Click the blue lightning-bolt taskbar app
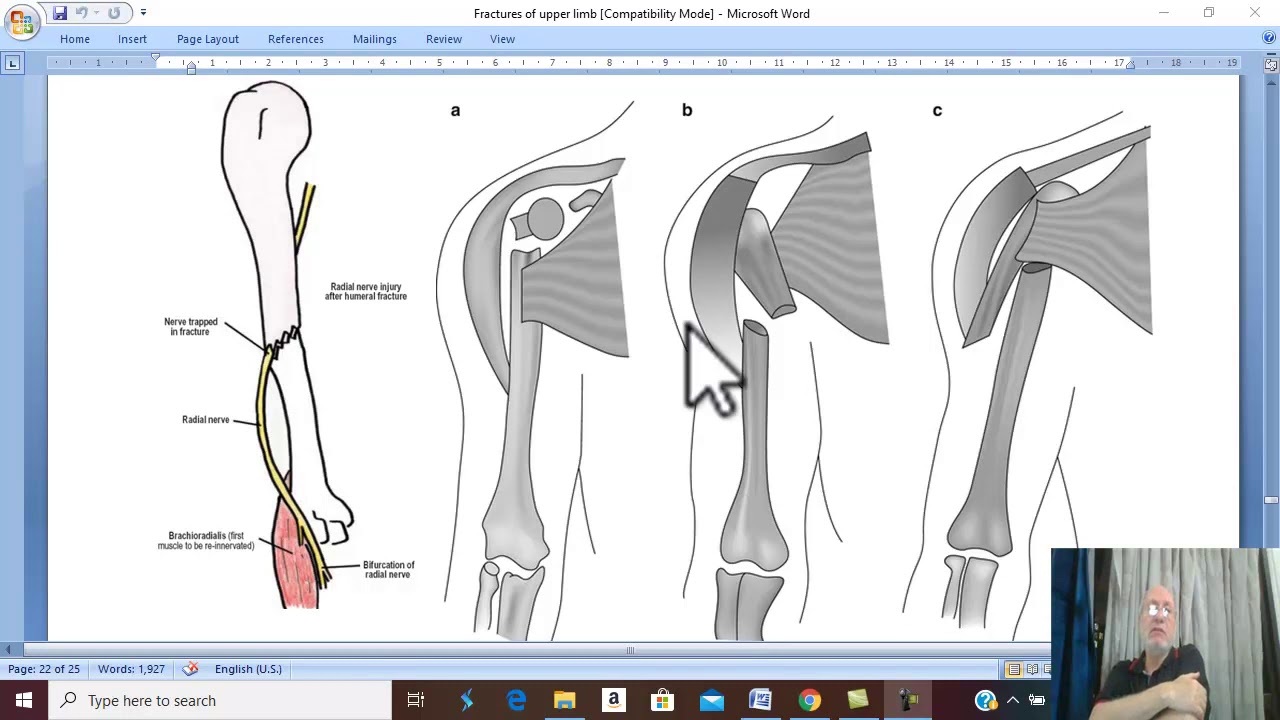 [467, 700]
